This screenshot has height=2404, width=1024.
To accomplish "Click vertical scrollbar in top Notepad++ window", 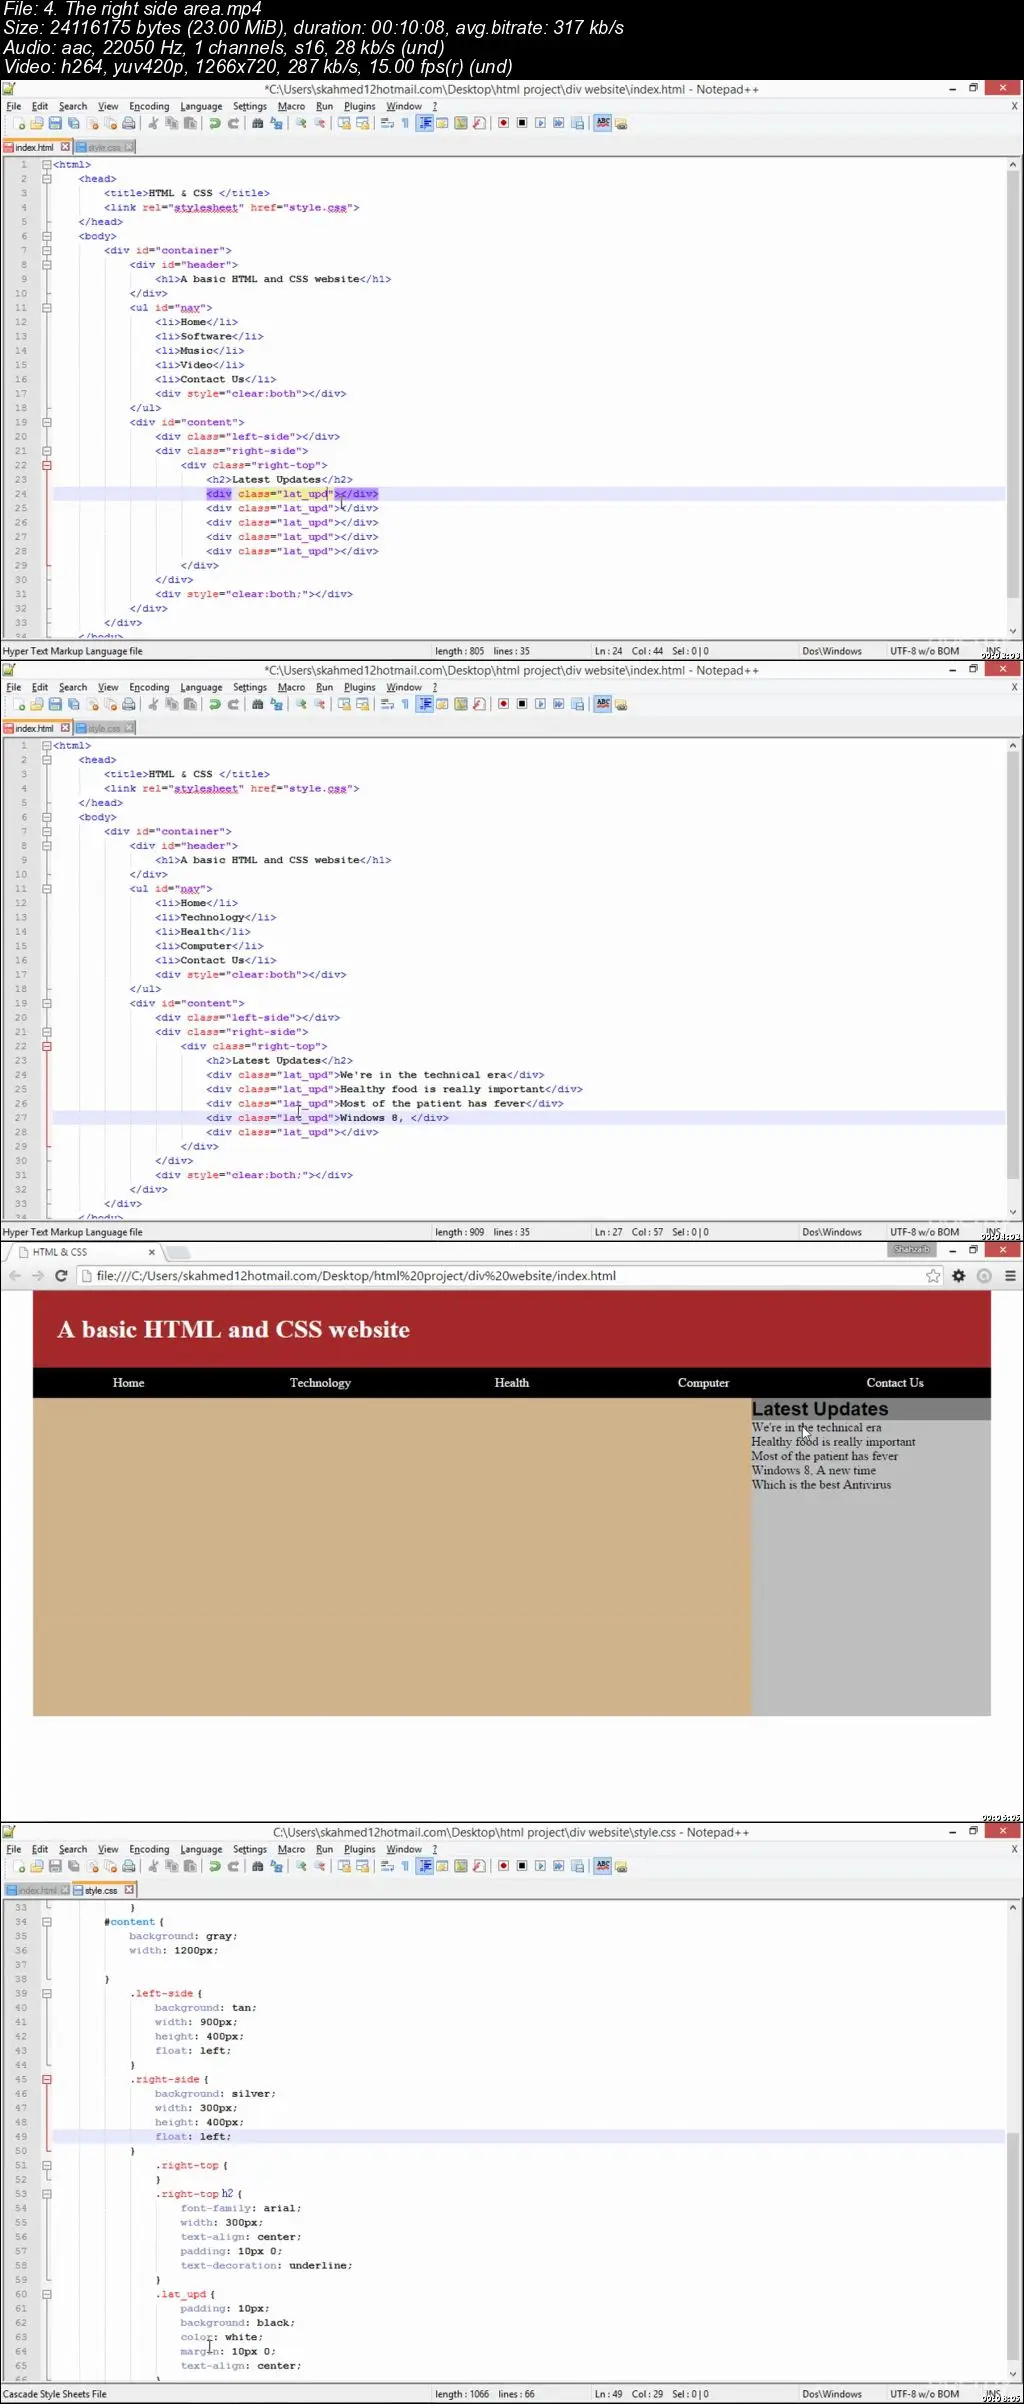I will (x=1013, y=399).
